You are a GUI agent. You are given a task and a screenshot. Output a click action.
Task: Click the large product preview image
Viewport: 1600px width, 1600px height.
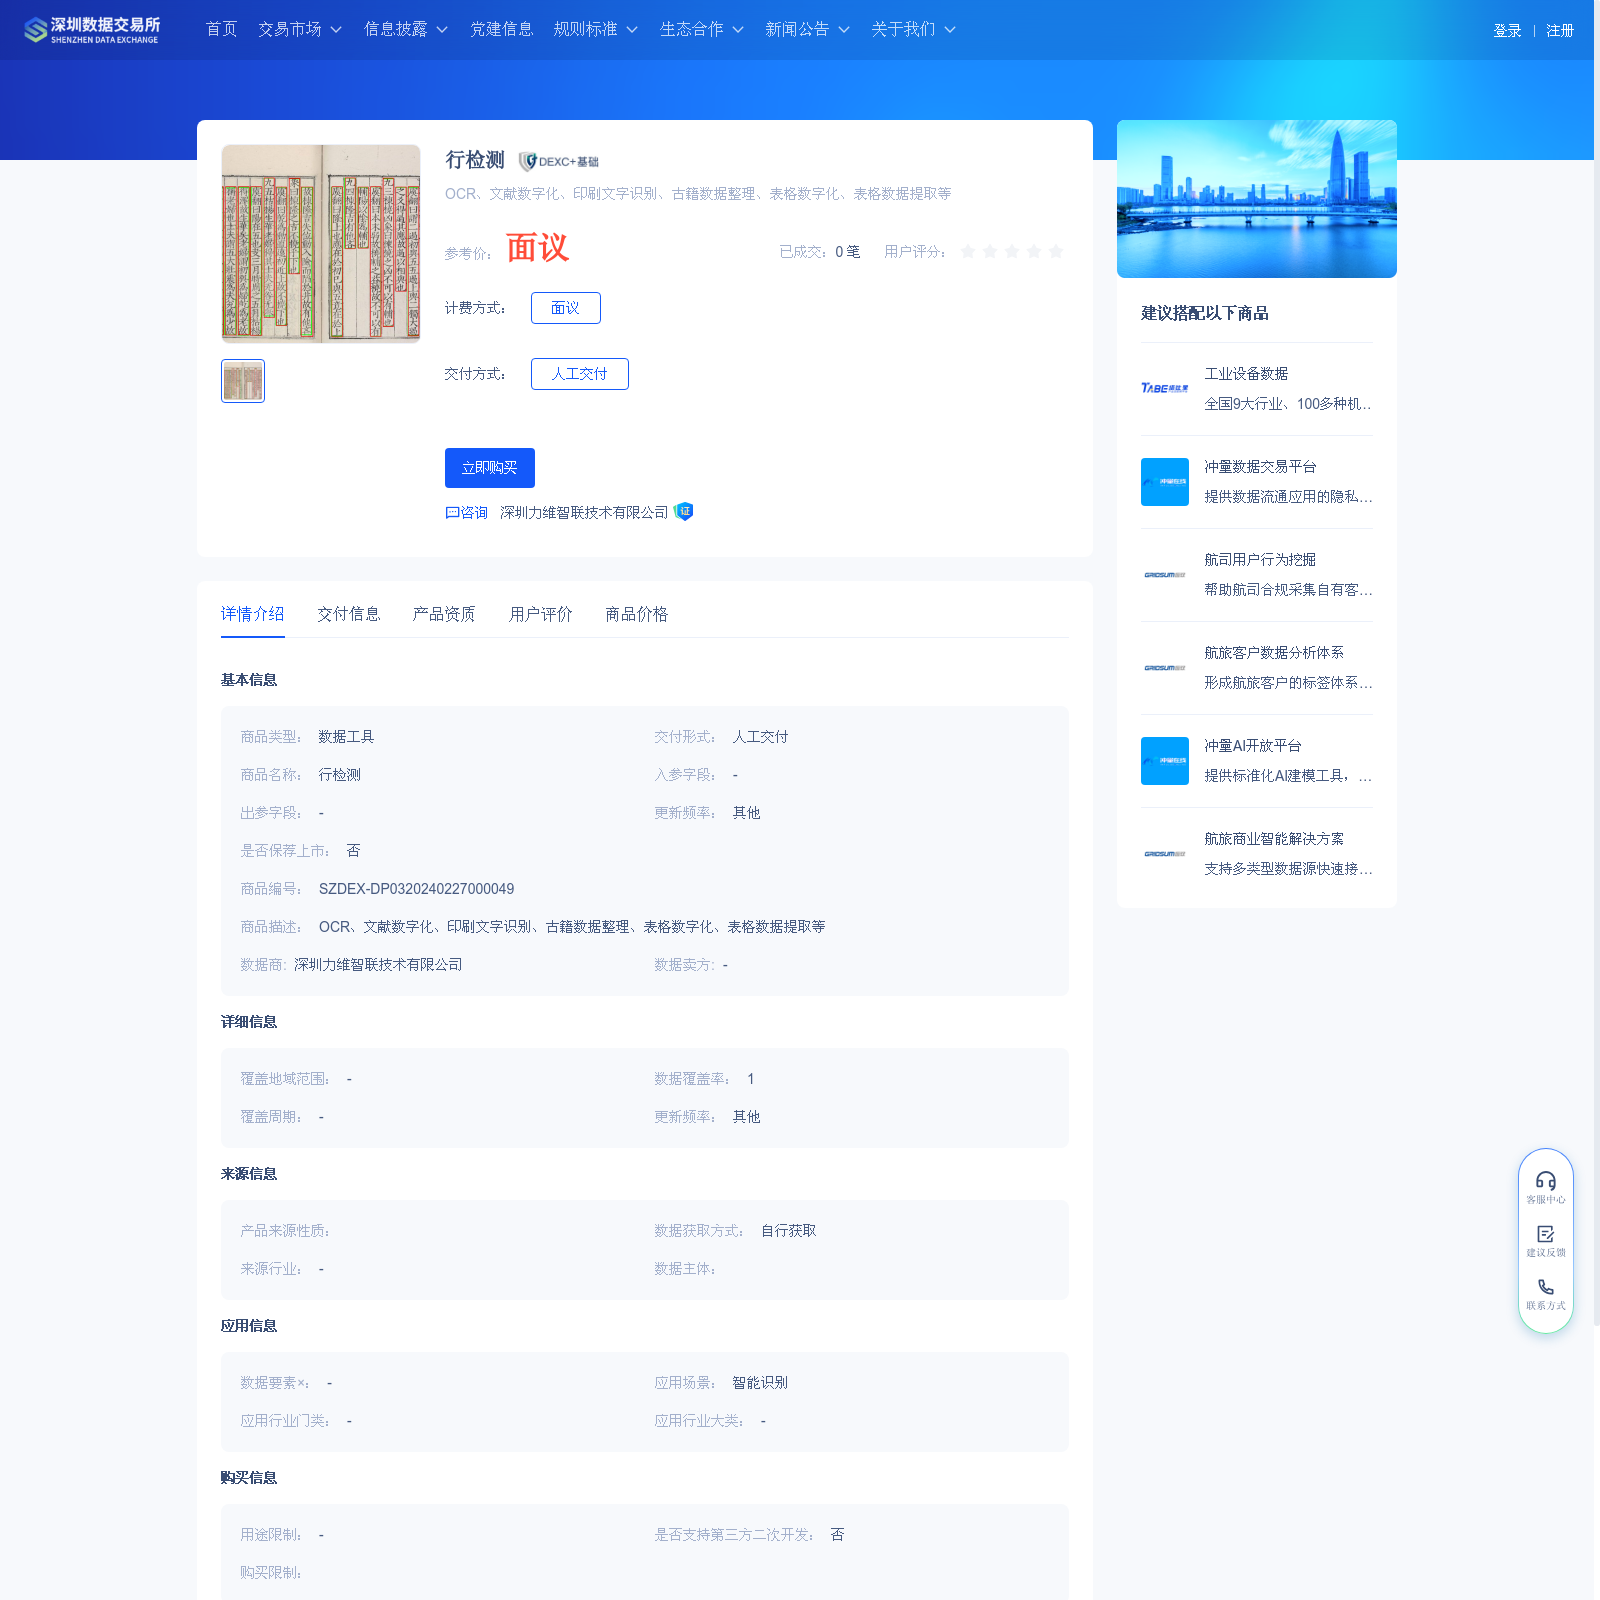coord(321,244)
